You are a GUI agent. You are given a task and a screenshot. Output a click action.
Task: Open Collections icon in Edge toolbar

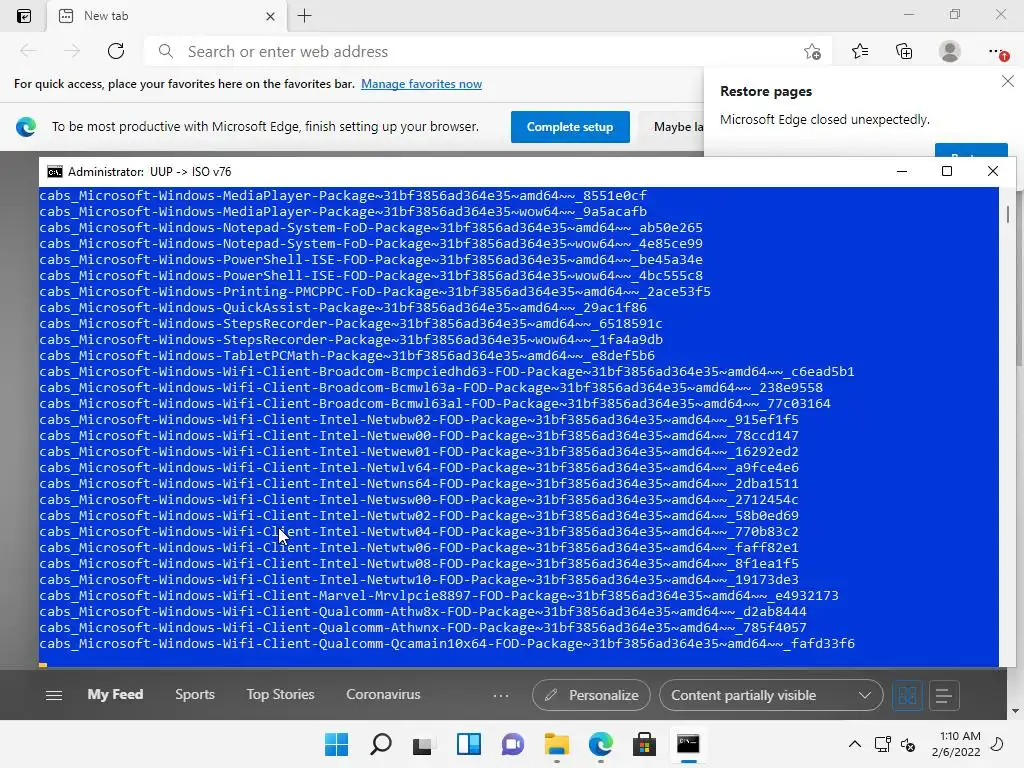pyautogui.click(x=904, y=51)
